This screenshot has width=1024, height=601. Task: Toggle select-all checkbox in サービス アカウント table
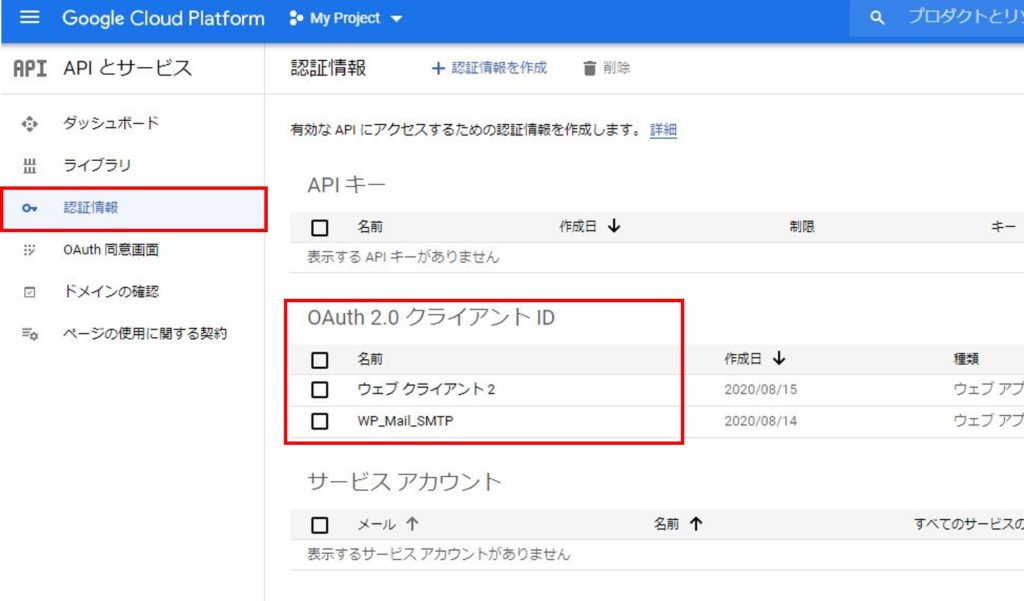click(319, 525)
